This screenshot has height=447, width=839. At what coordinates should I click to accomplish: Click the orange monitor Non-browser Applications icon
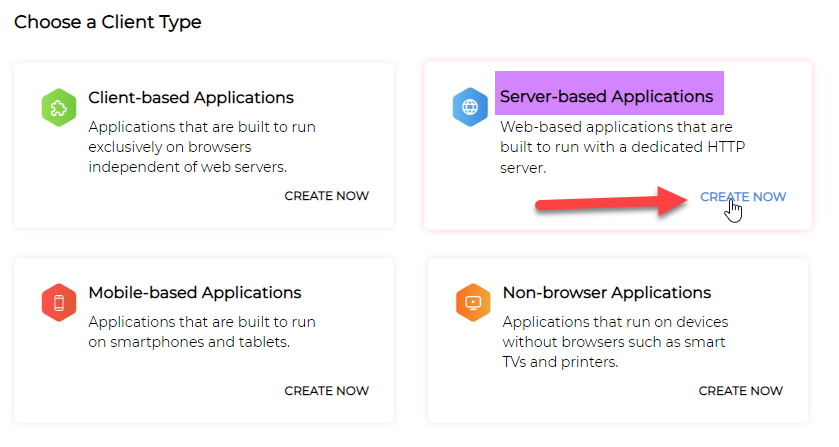pos(473,302)
